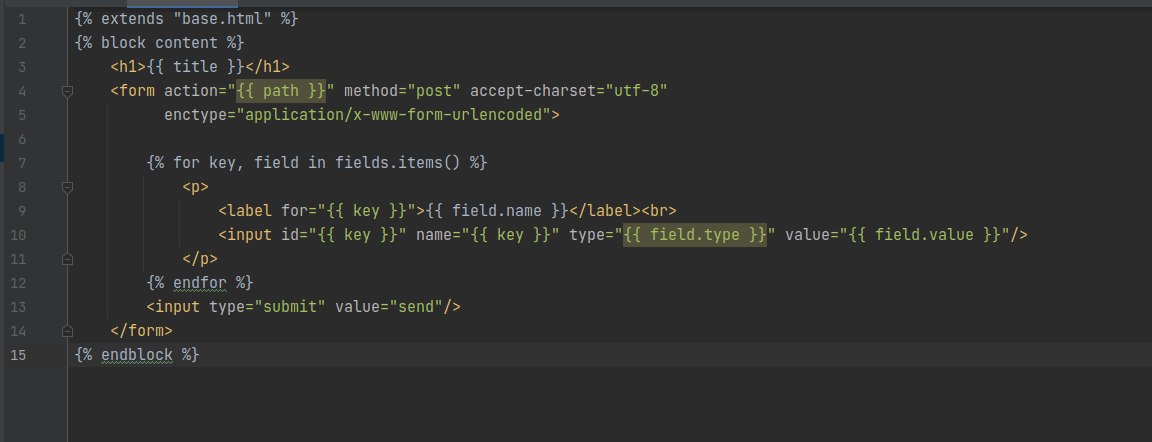Viewport: 1152px width, 442px height.
Task: Click line number 7 in the gutter
Action: point(22,163)
